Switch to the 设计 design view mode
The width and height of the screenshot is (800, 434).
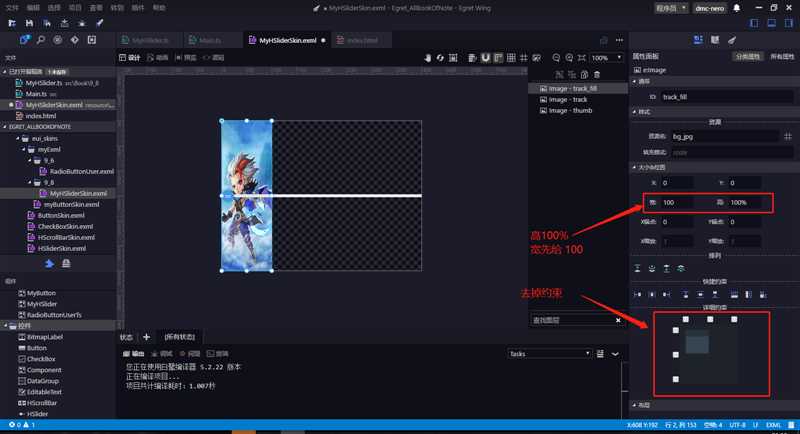coord(130,58)
